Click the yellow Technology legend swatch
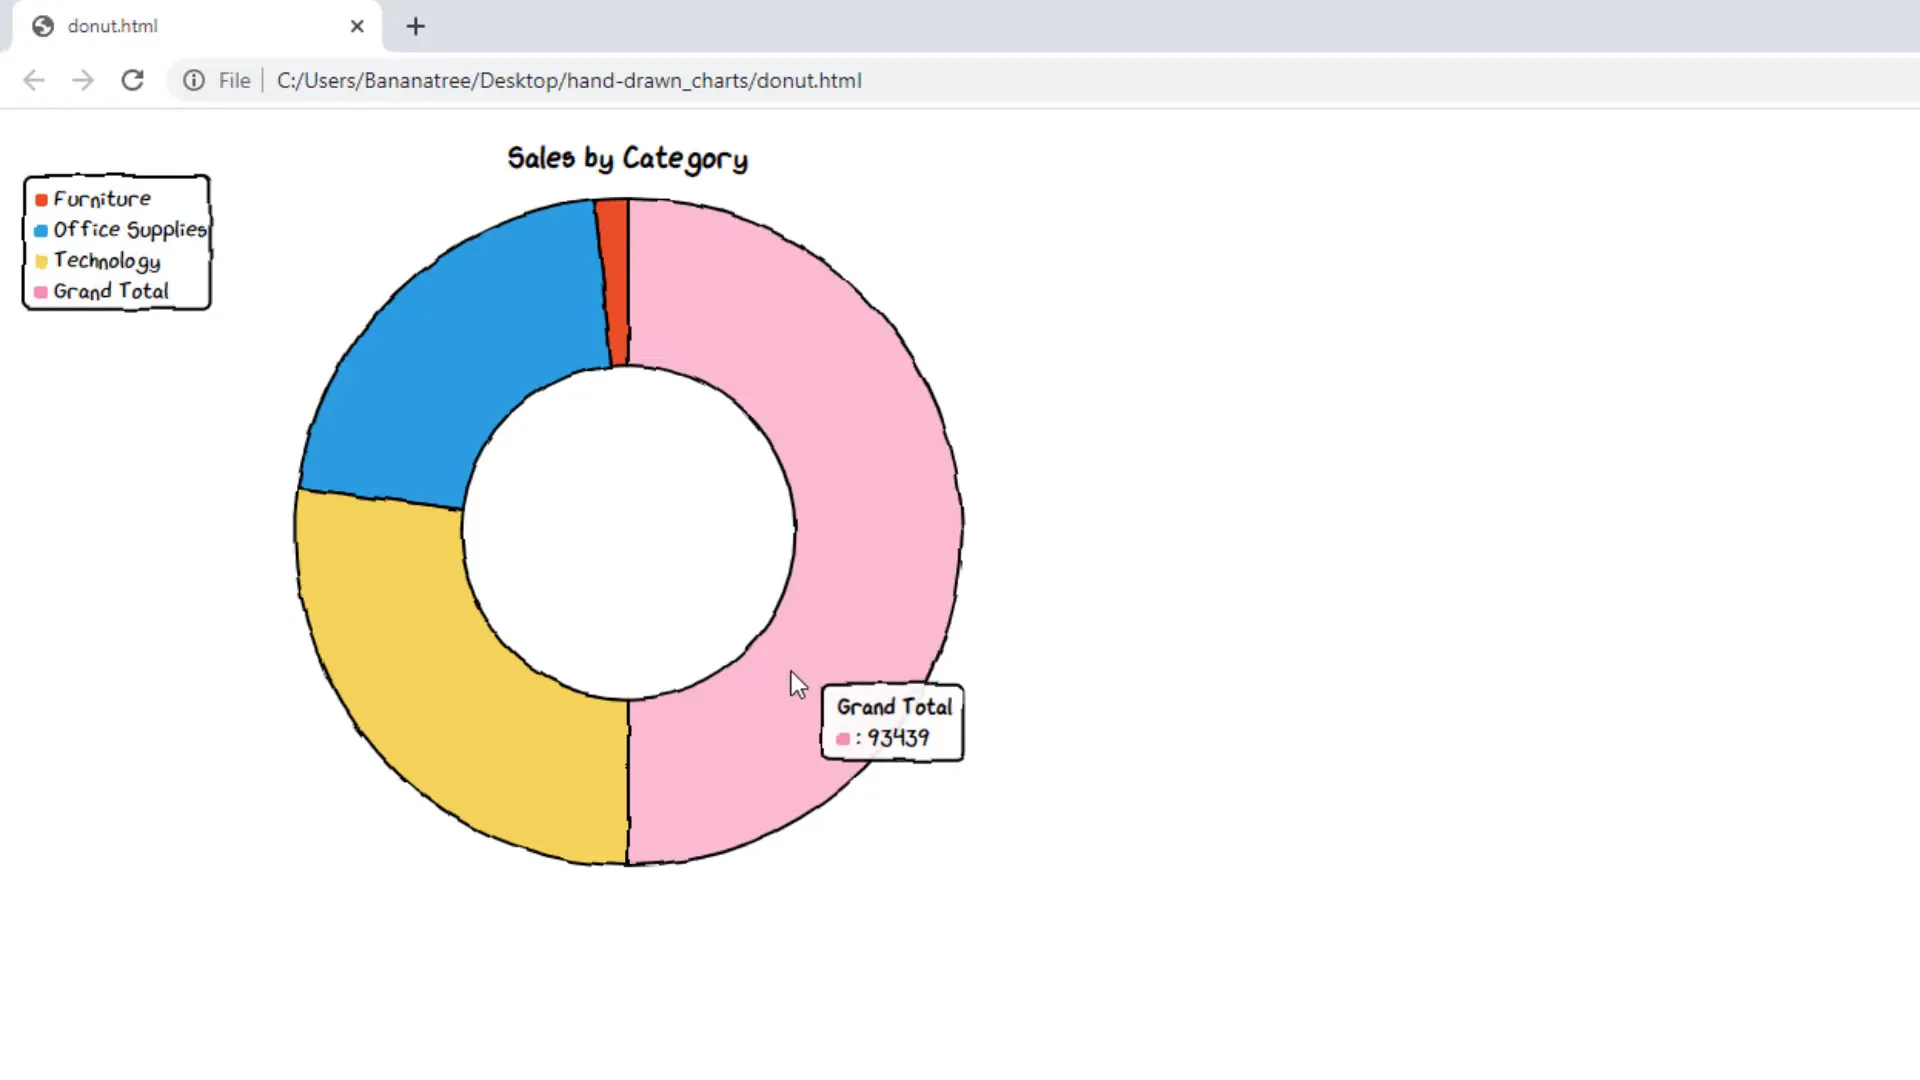Viewport: 1920px width, 1080px height. 41,262
